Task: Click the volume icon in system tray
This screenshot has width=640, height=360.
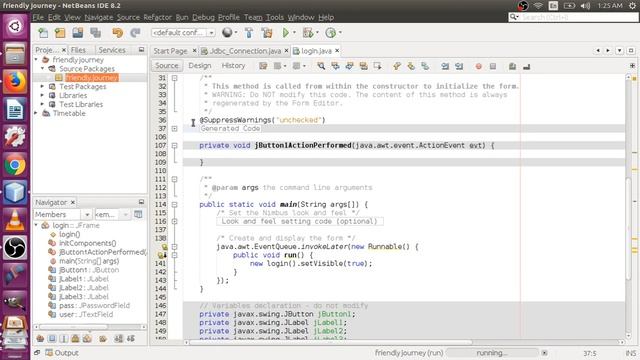Action: pyautogui.click(x=585, y=6)
